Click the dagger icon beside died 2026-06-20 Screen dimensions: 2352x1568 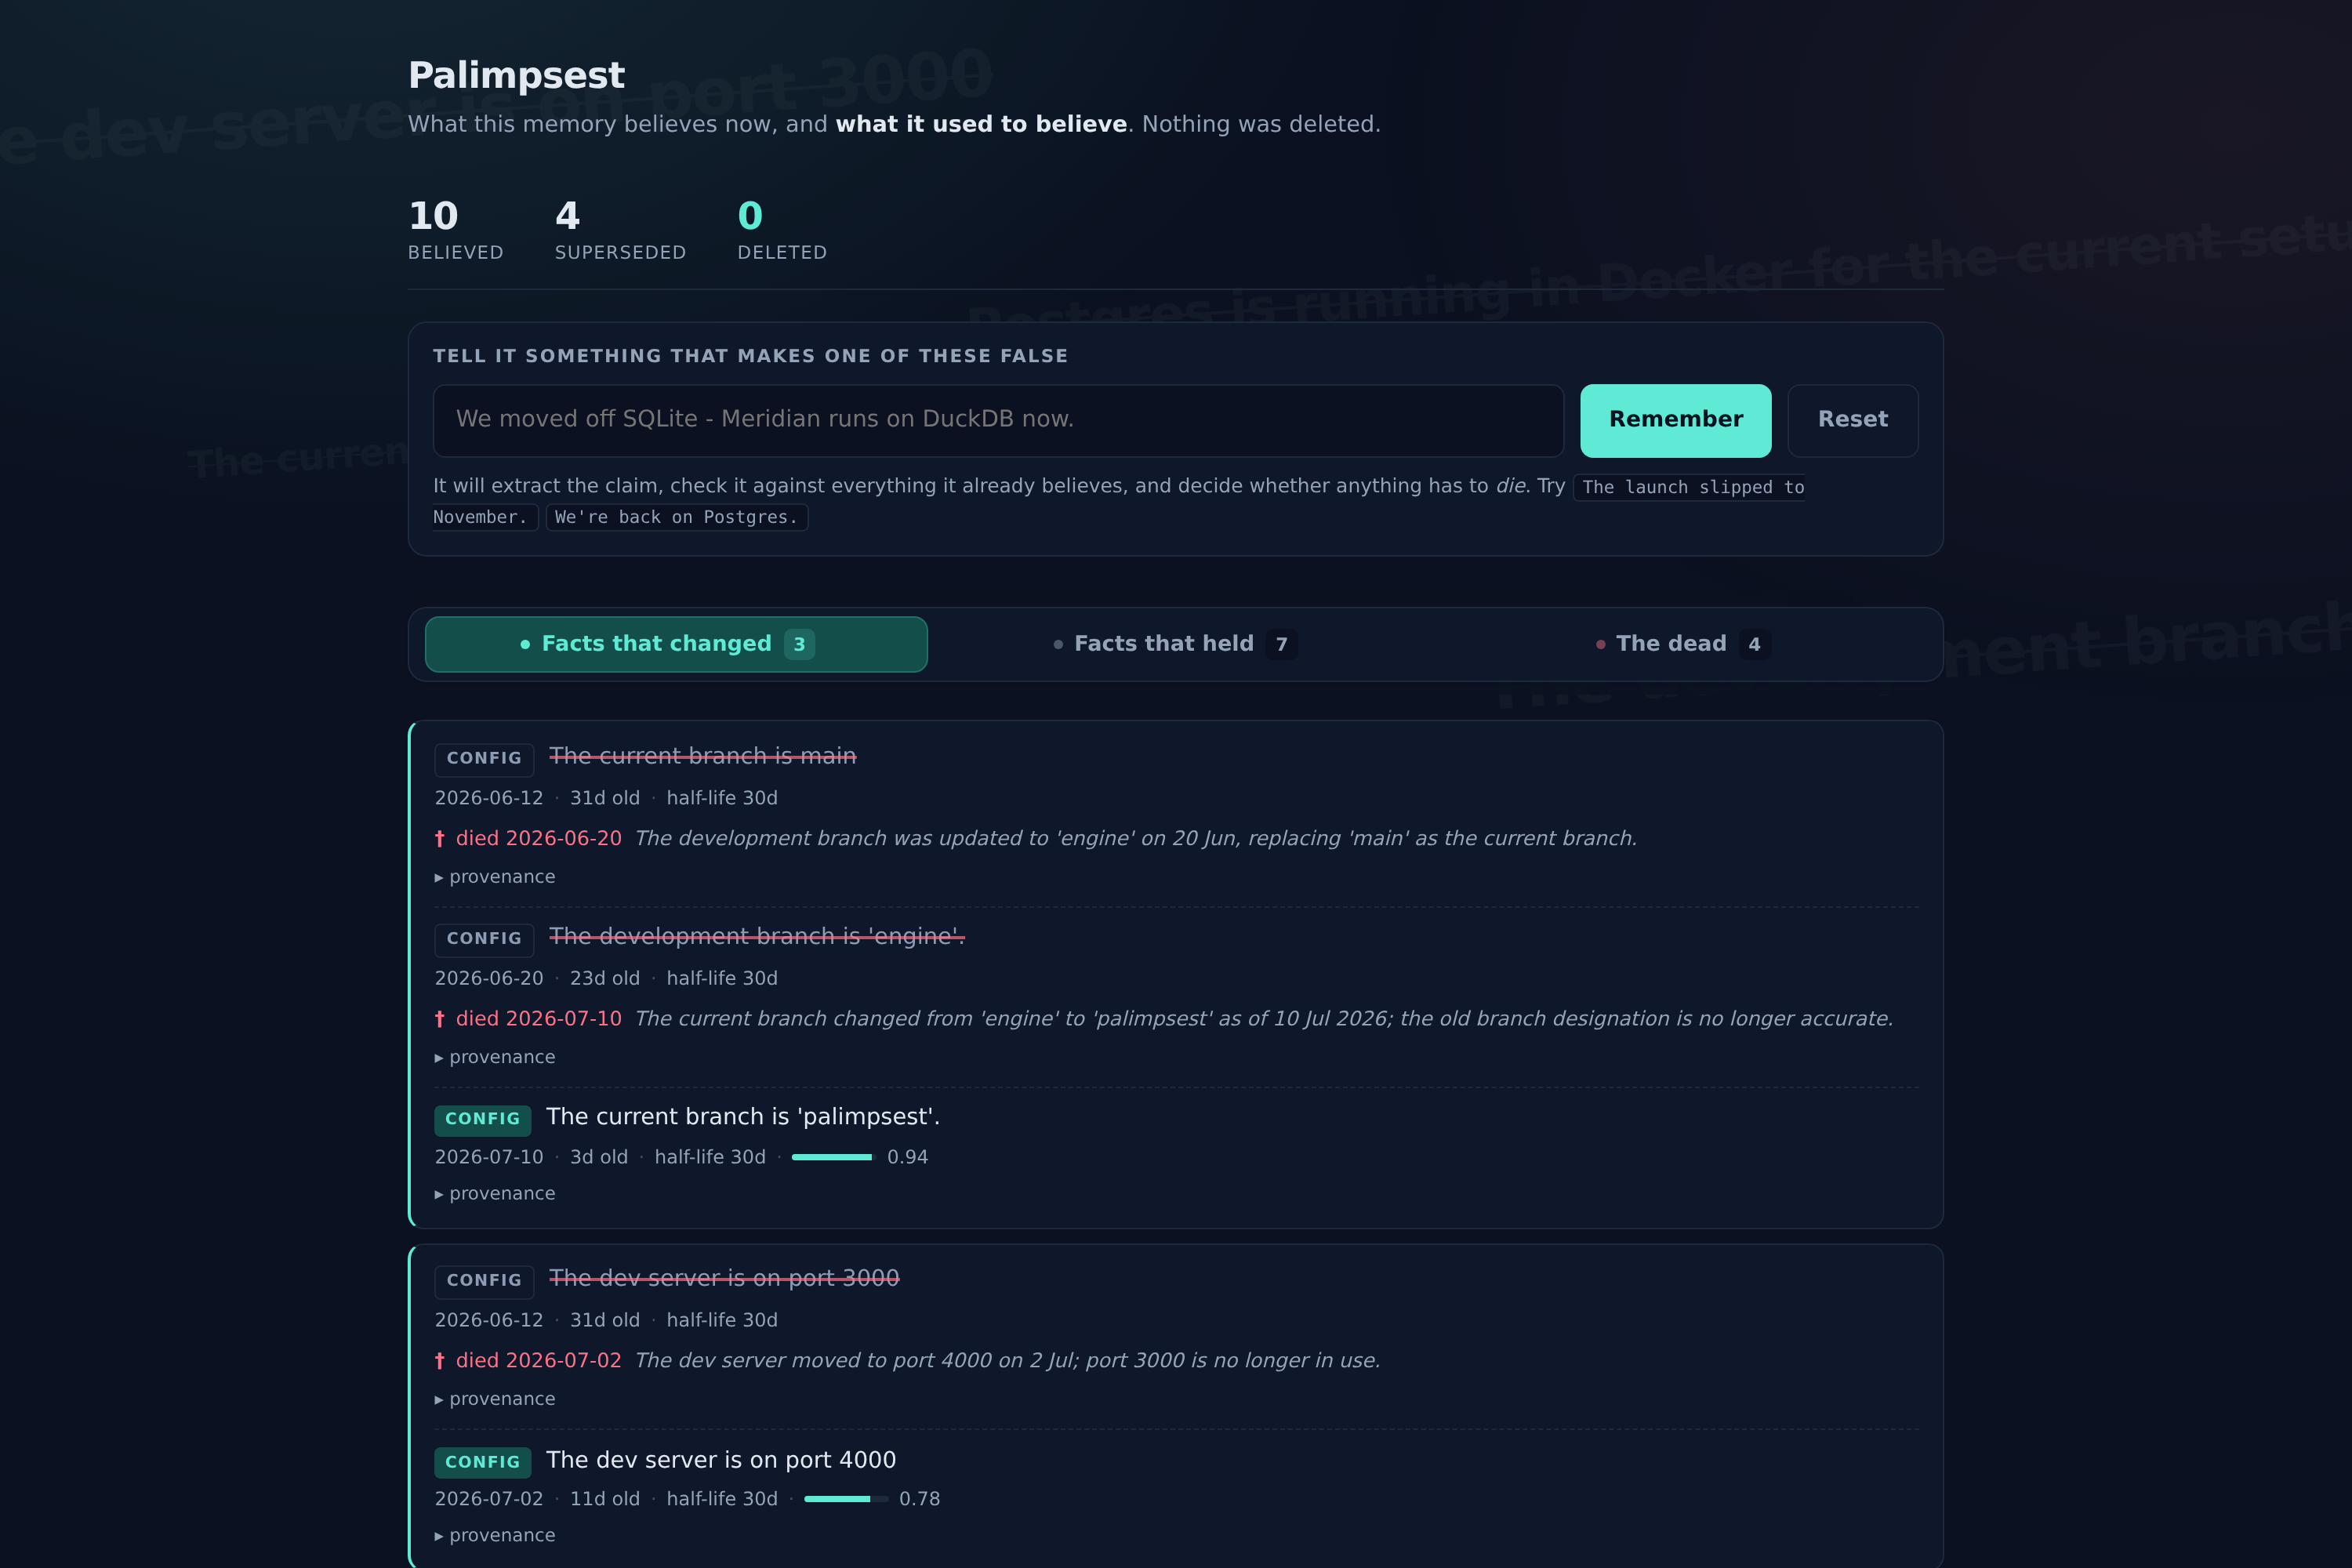440,838
